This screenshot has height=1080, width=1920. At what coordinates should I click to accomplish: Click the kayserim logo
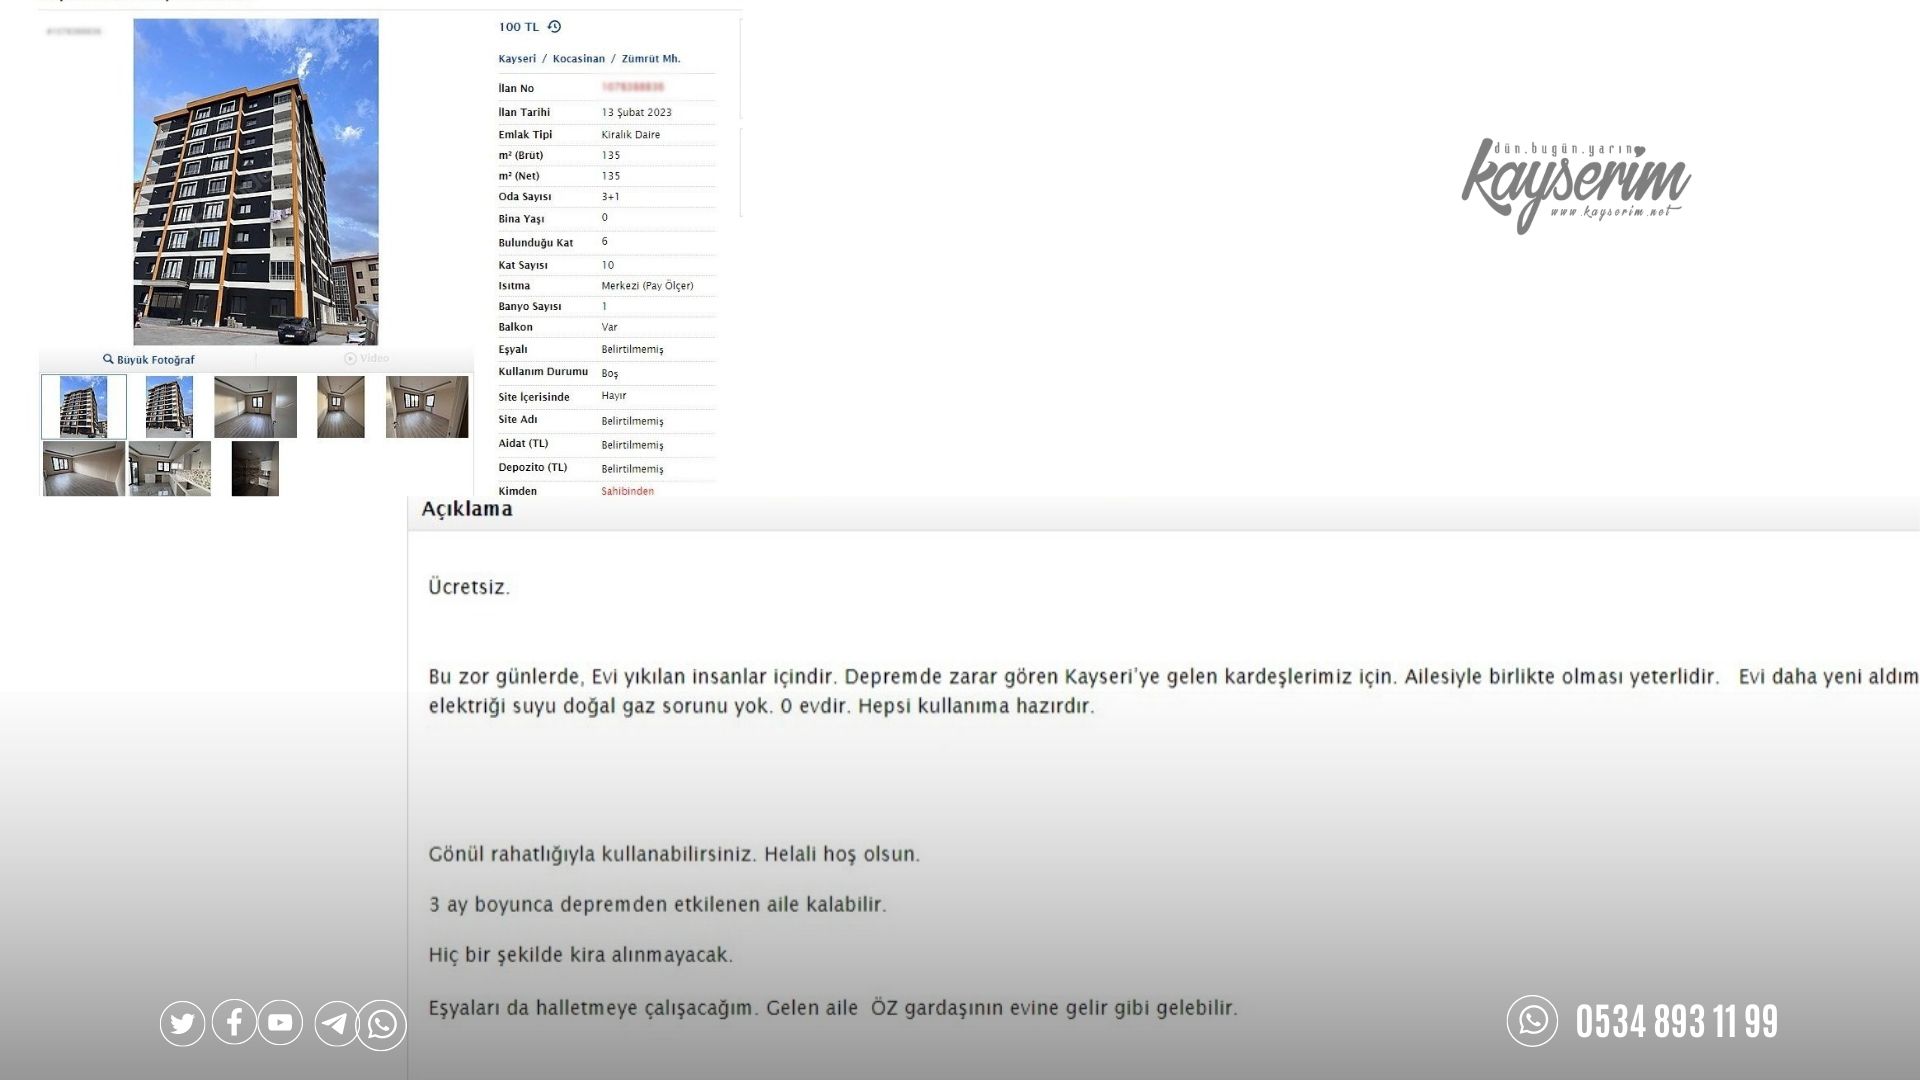[1576, 186]
